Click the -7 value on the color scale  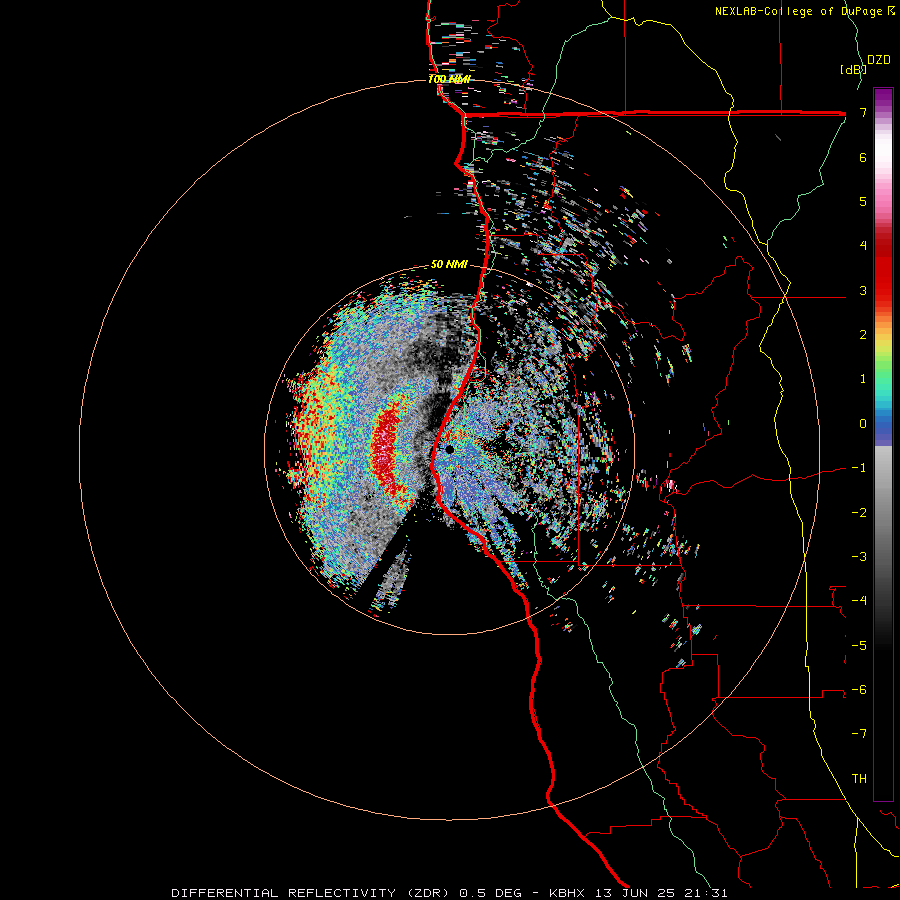859,734
